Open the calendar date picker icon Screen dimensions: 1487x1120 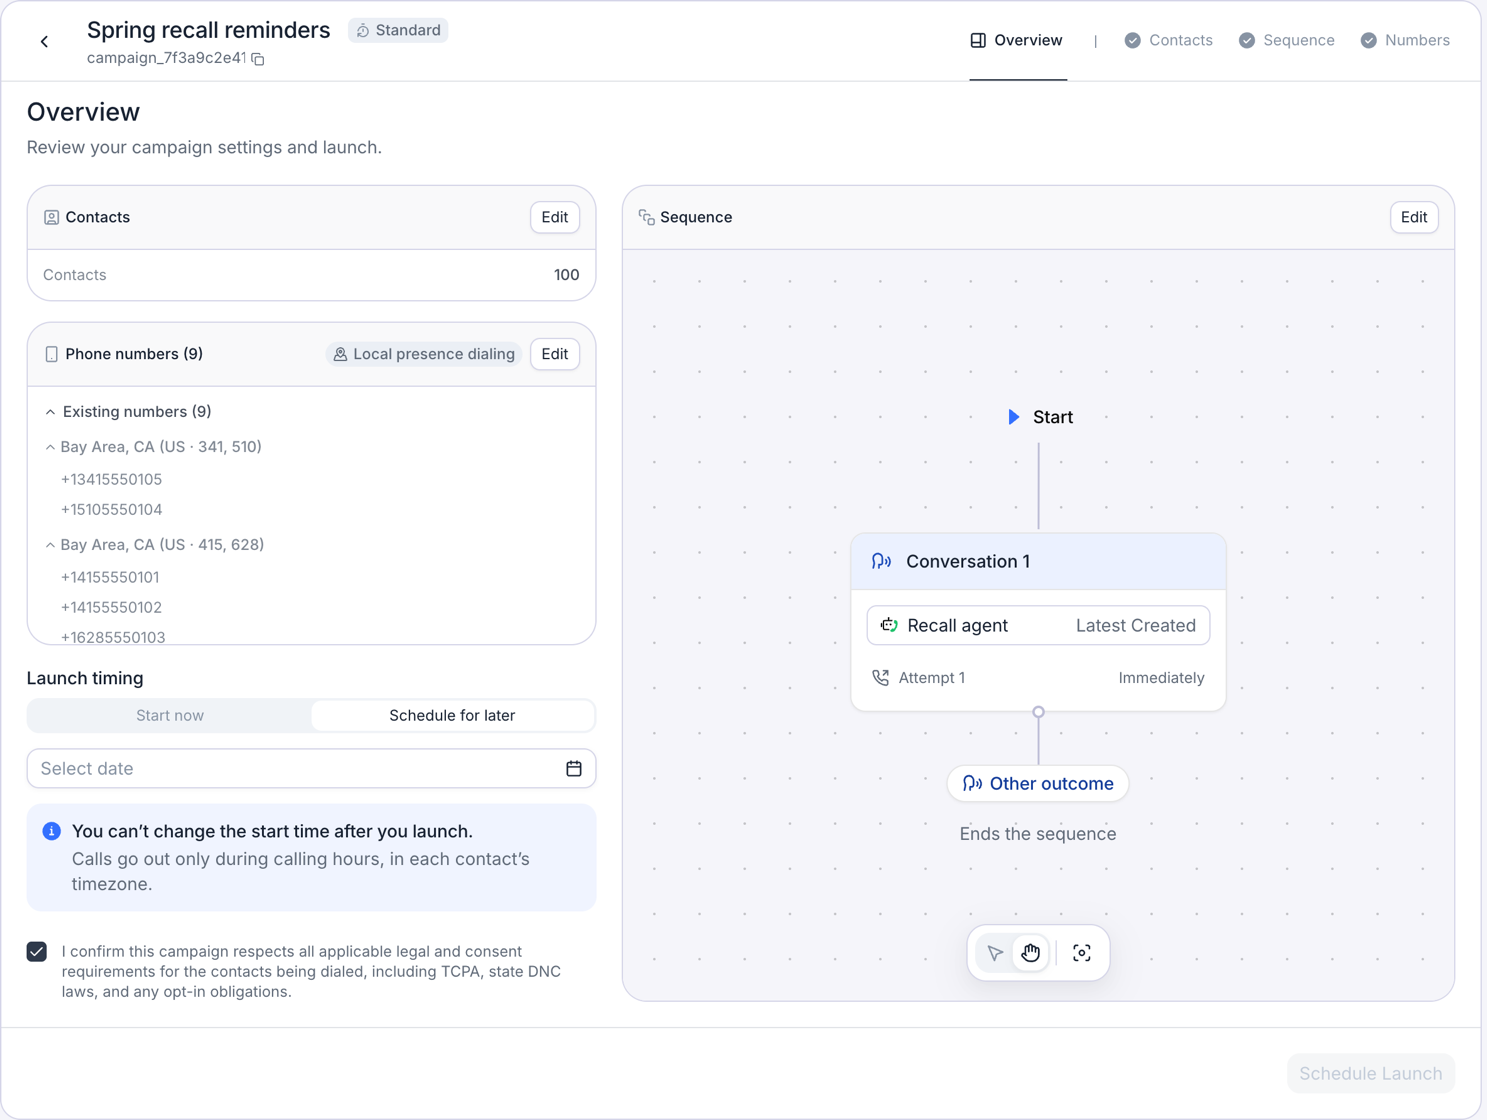(574, 768)
